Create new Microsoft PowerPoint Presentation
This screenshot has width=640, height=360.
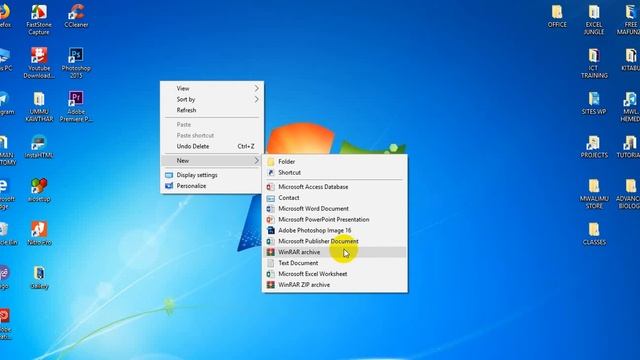point(335,219)
